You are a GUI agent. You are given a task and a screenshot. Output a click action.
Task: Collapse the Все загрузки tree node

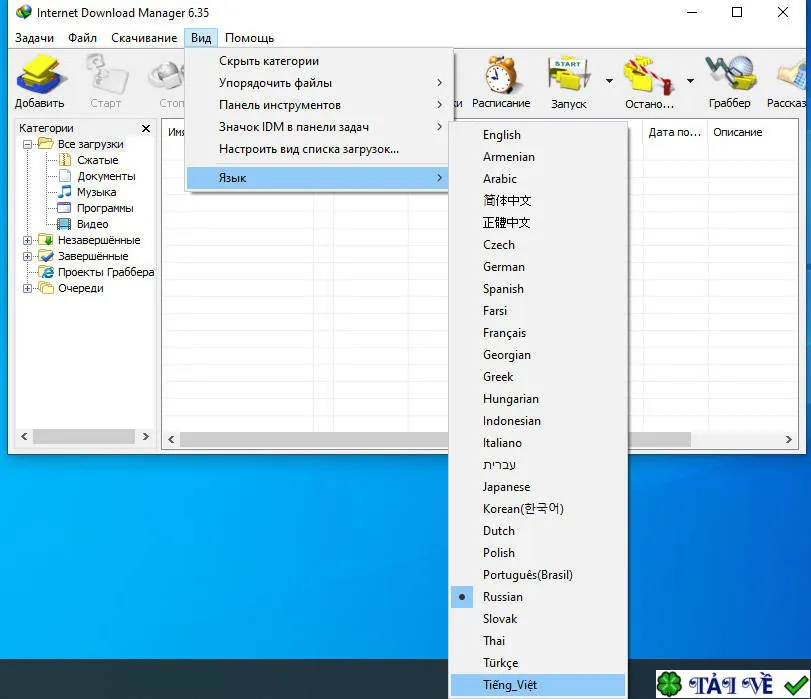(x=27, y=144)
